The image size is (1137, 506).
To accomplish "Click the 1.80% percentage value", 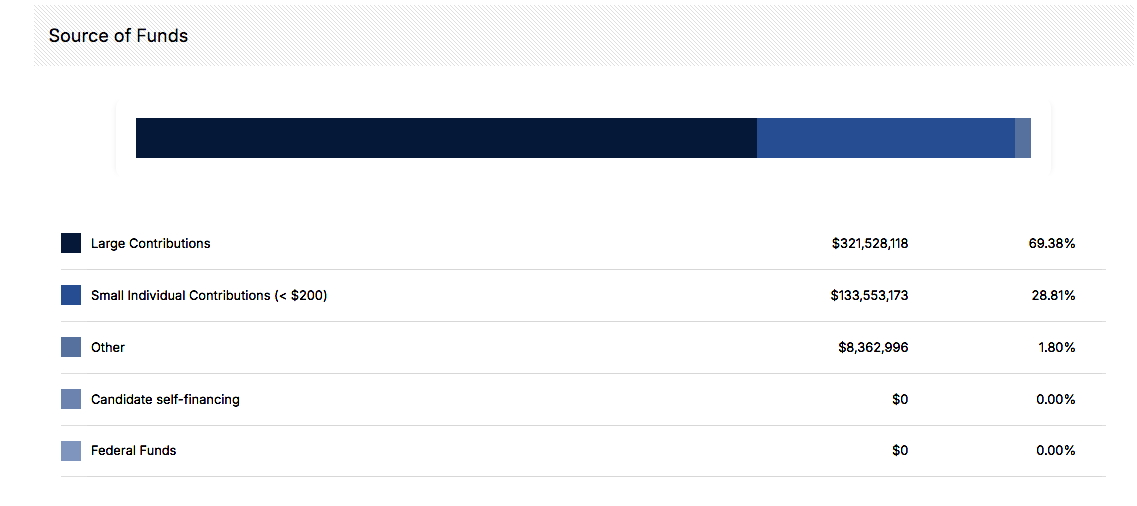I will click(1057, 347).
